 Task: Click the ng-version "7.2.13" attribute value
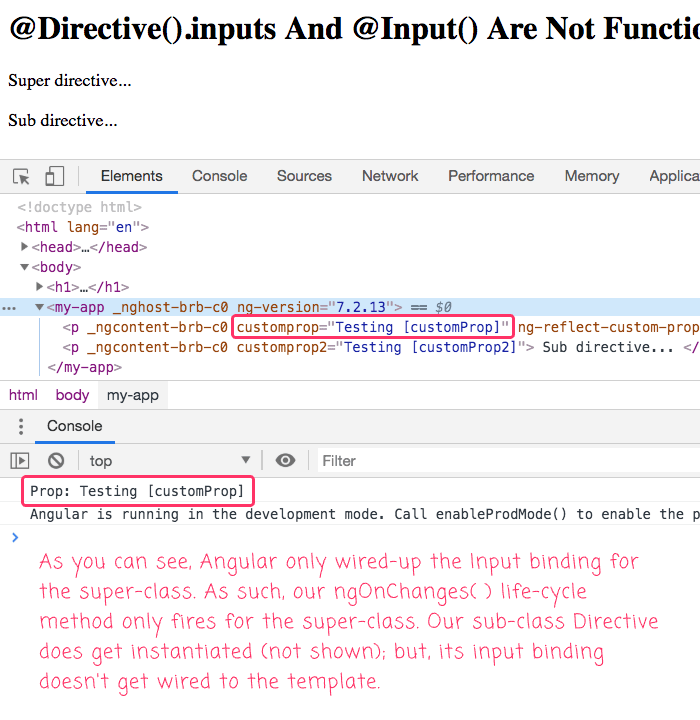(x=361, y=307)
